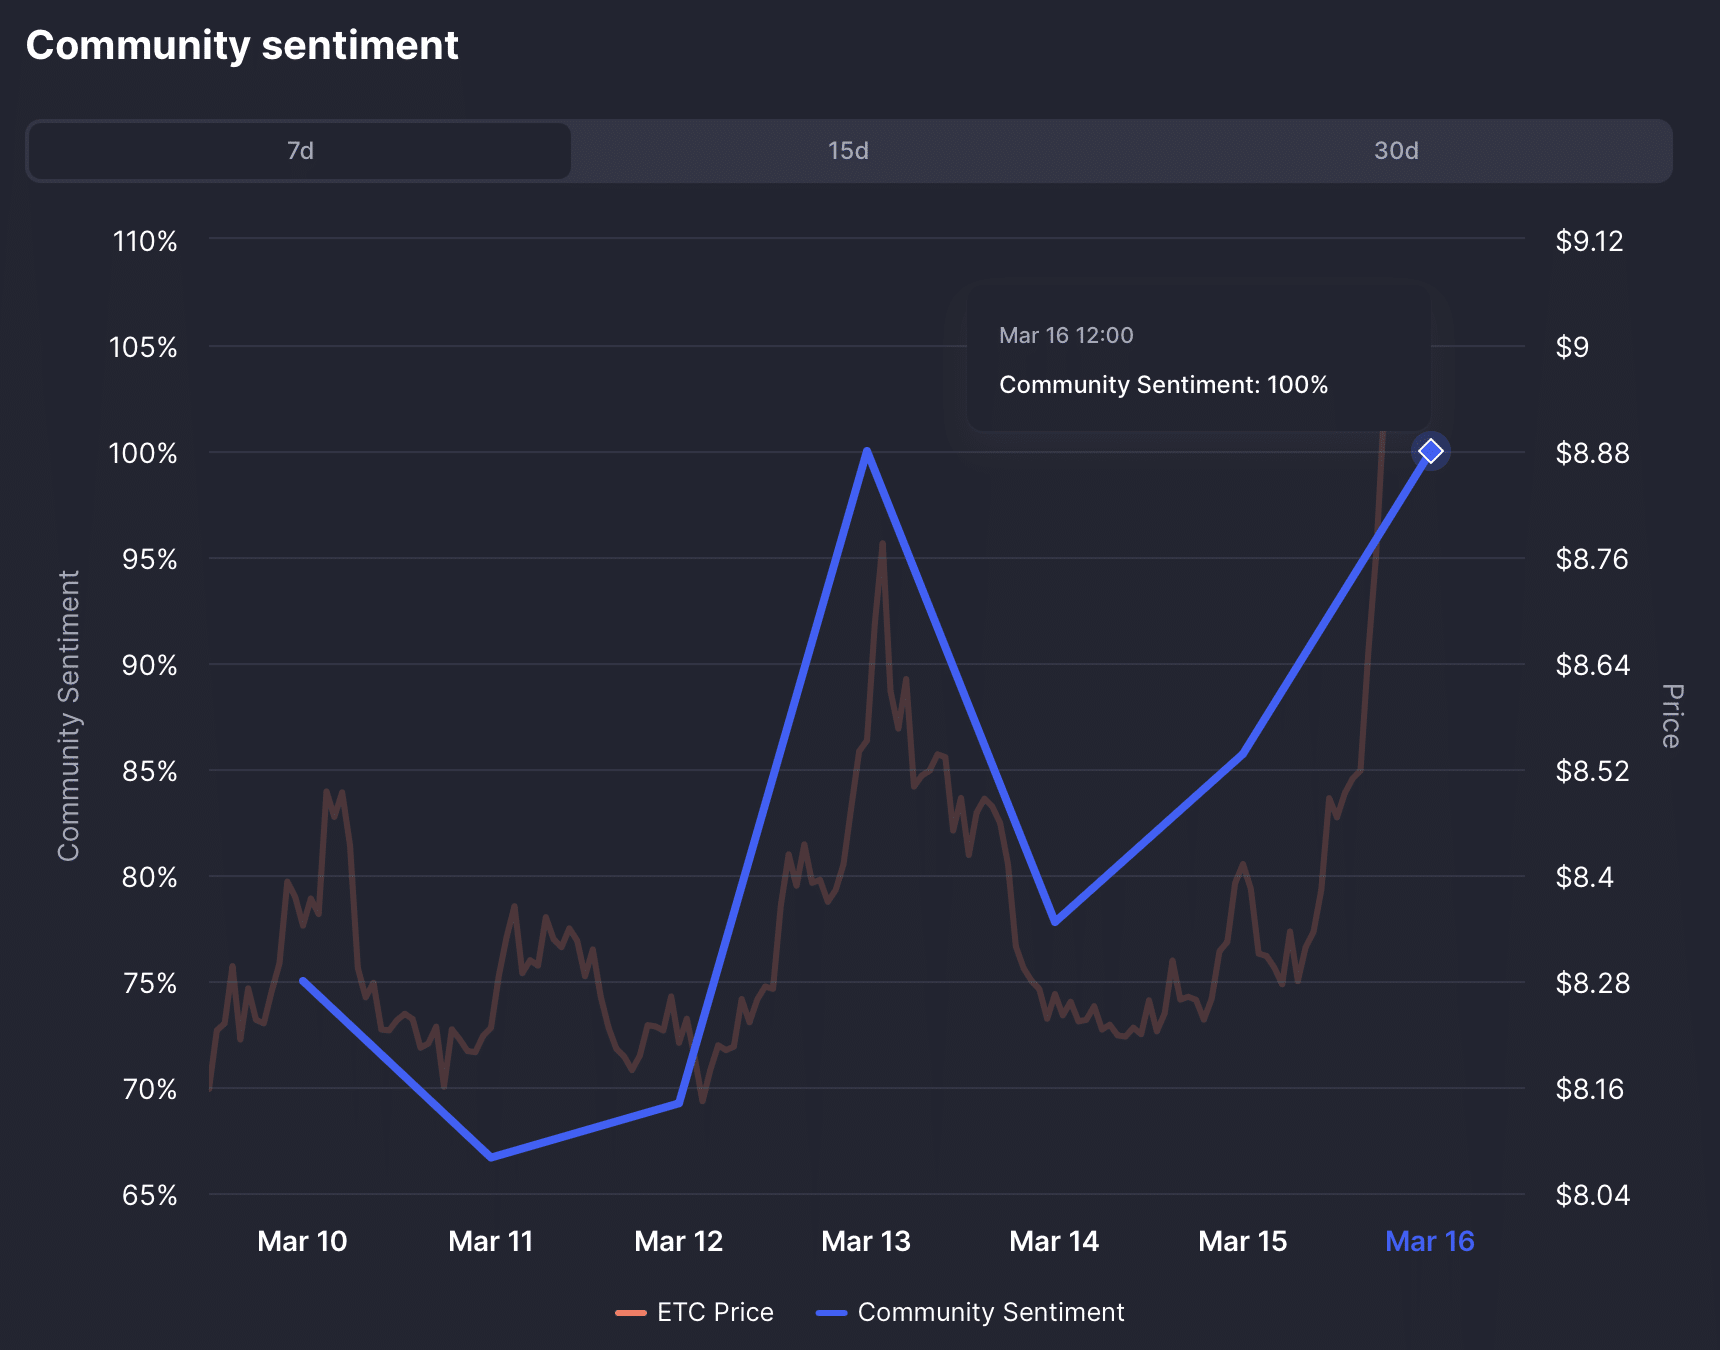Screen dimensions: 1720x1350
Task: Click the orange ETC Price legend icon
Action: [630, 1311]
